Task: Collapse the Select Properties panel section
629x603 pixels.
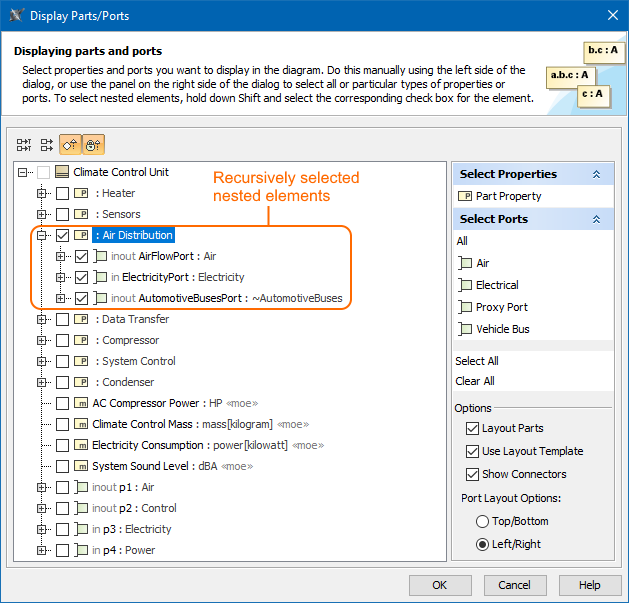Action: [x=597, y=174]
